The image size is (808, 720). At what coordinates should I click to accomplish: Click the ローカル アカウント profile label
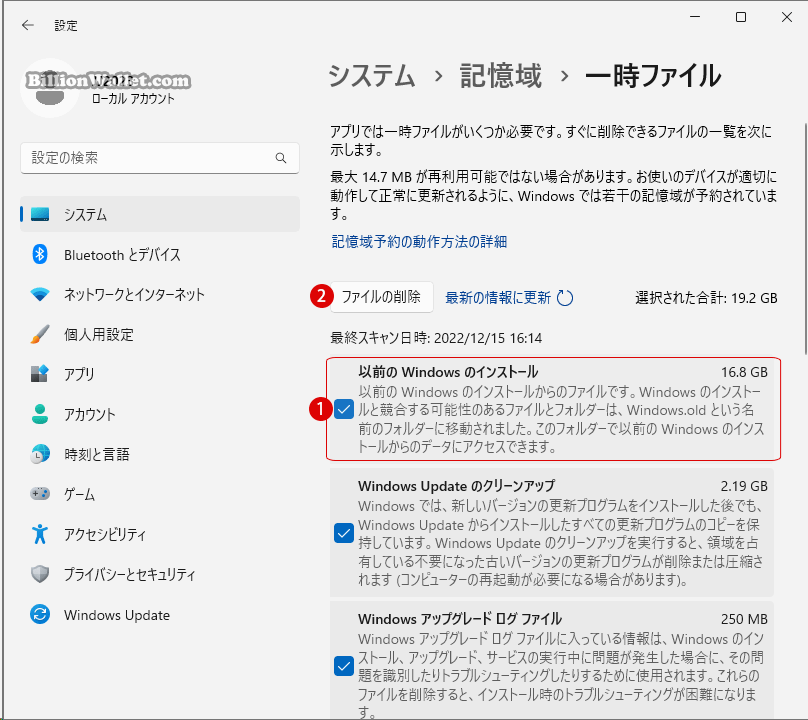coord(133,98)
